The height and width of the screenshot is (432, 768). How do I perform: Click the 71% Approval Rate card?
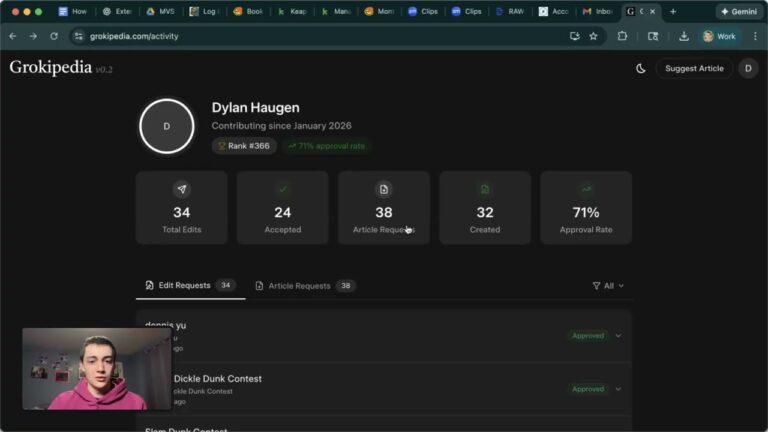pos(586,207)
